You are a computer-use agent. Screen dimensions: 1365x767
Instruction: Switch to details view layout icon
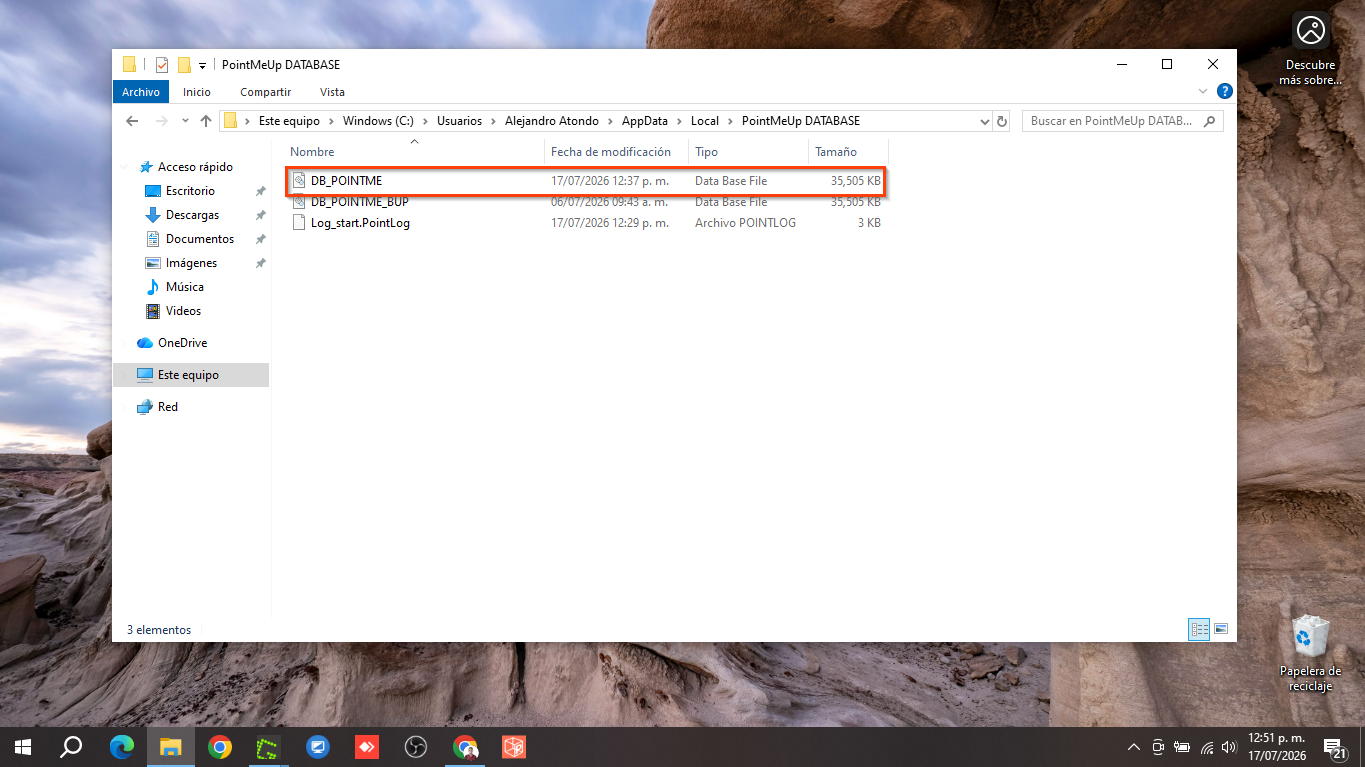[1199, 629]
